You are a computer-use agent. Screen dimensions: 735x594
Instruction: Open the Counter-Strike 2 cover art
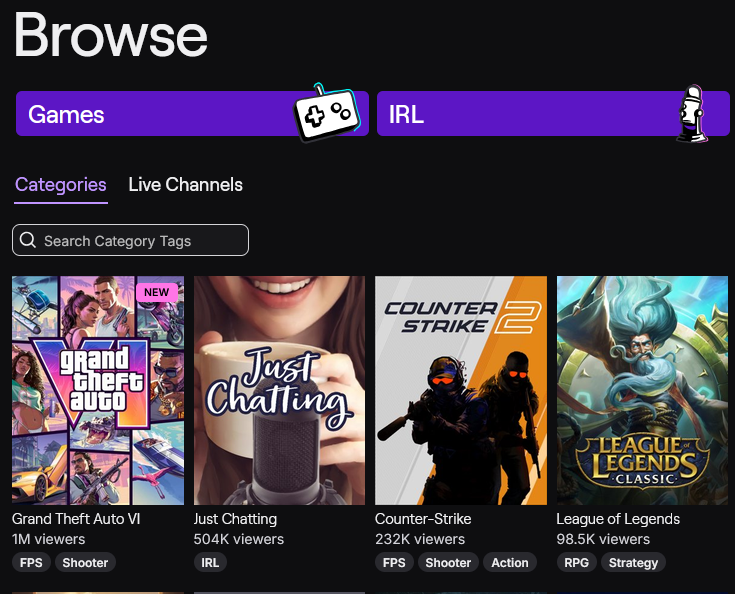(461, 390)
